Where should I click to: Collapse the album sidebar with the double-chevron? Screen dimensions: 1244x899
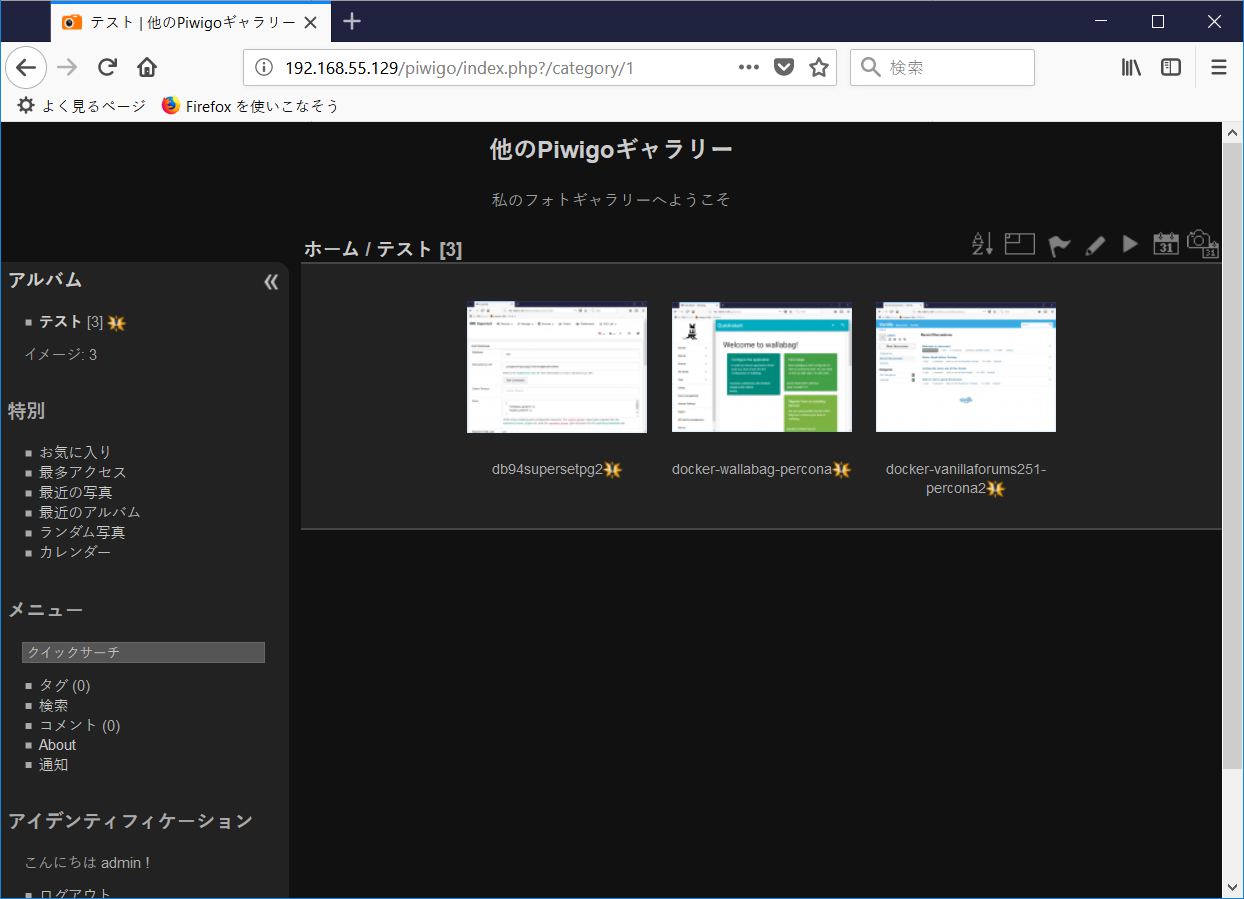coord(271,281)
